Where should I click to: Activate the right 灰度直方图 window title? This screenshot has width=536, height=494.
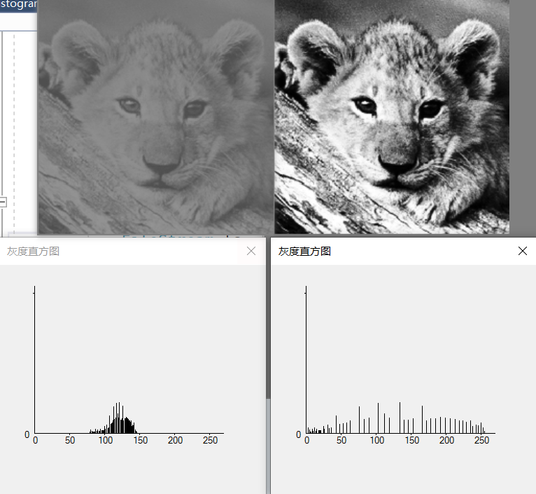pos(305,251)
